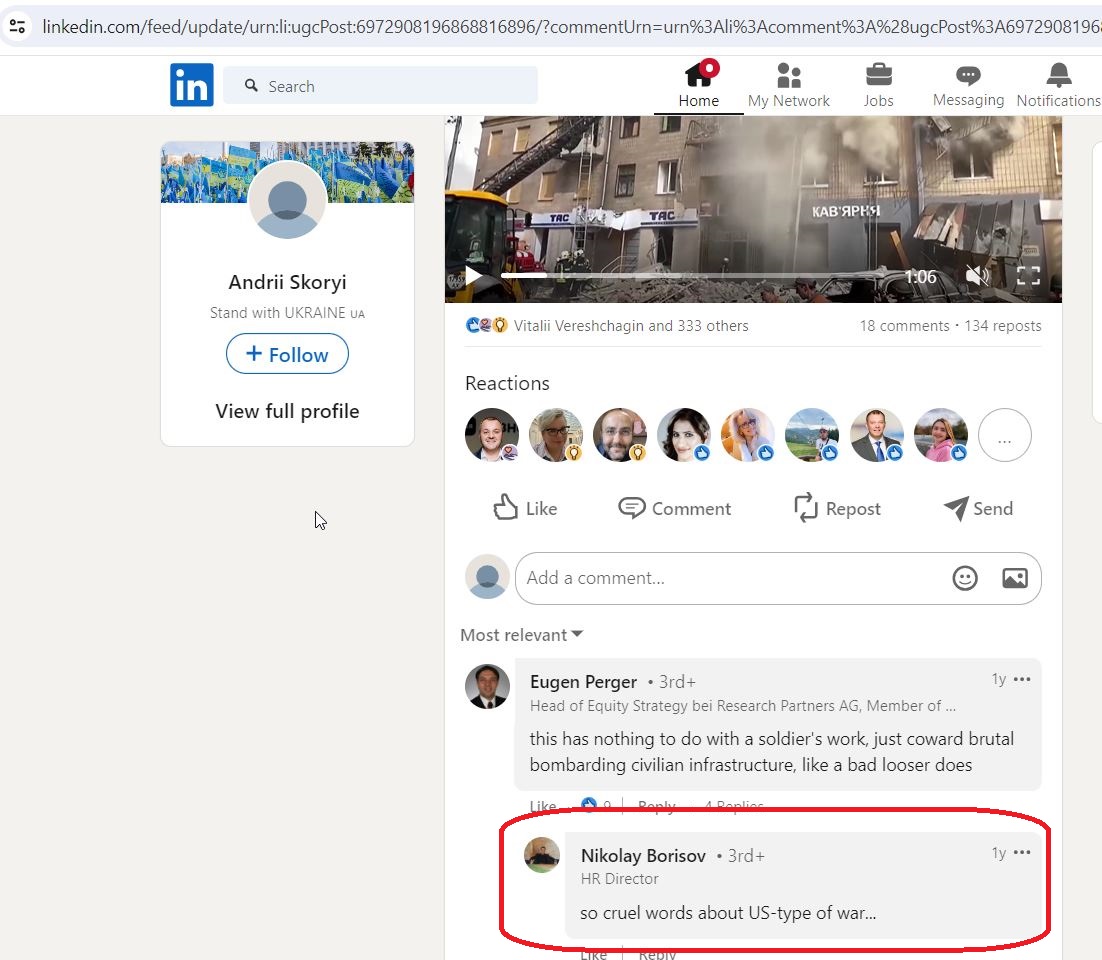Attach an image to the comment
The image size is (1102, 960).
1015,578
